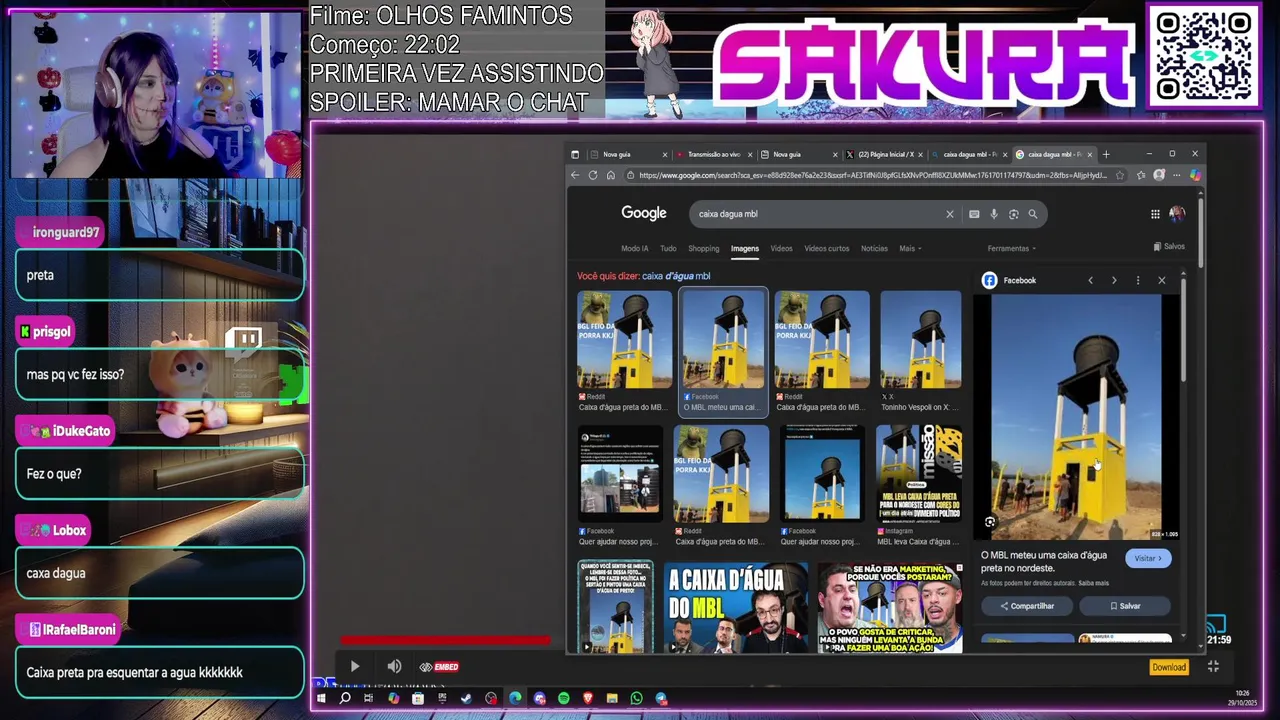This screenshot has width=1280, height=720.
Task: Search inside image with Lens overlay icon
Action: 990,522
